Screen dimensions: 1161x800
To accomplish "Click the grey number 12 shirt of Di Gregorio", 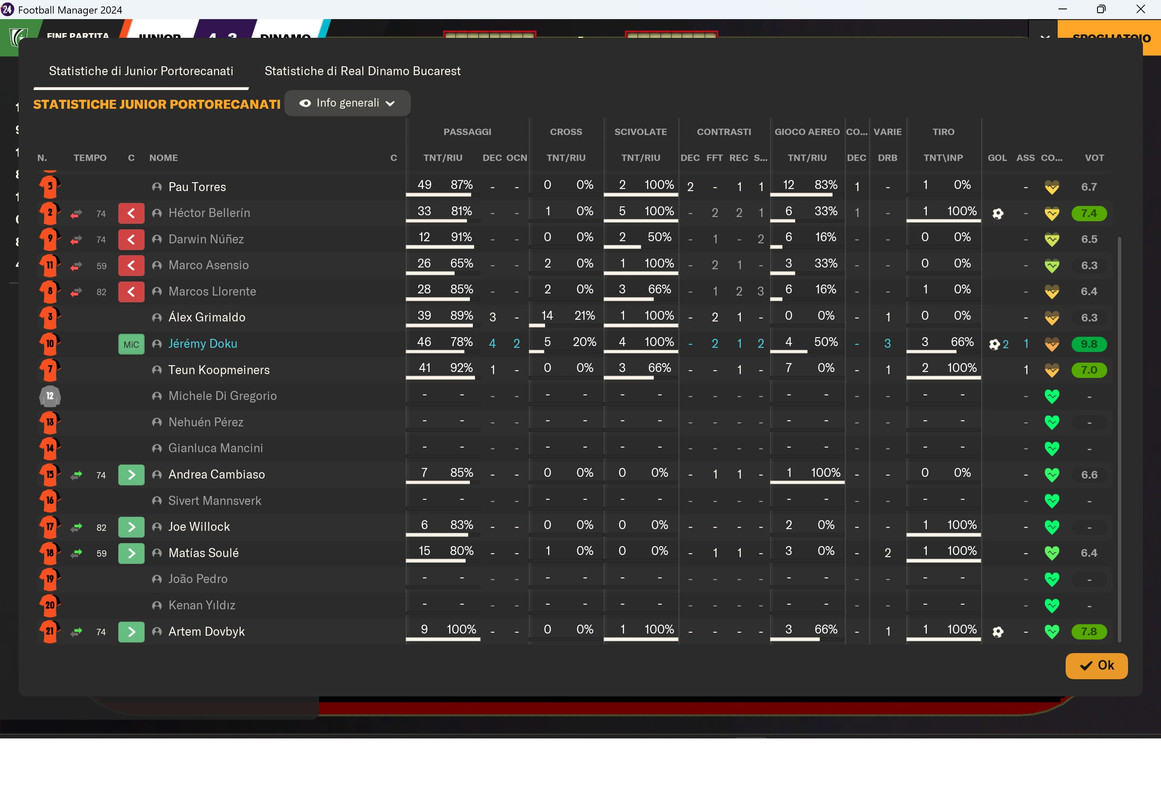I will click(x=50, y=396).
